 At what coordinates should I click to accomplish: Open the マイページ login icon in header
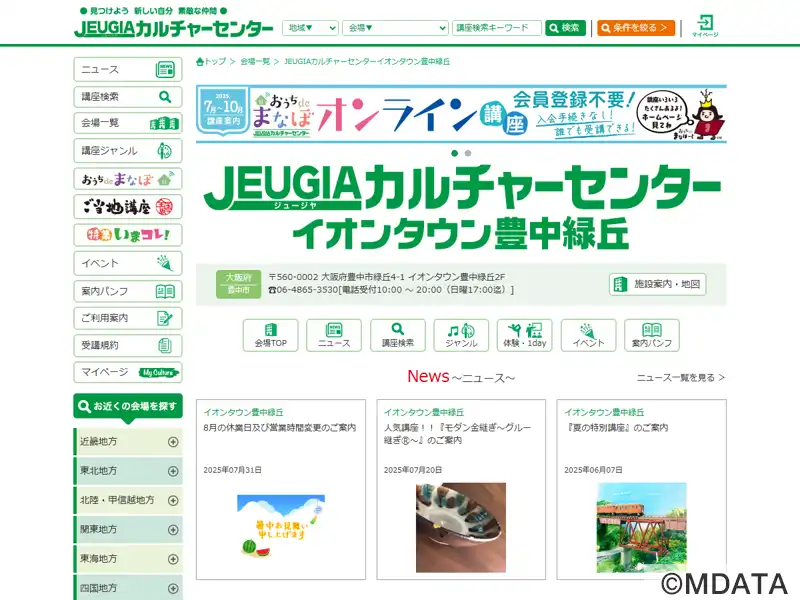click(x=705, y=26)
